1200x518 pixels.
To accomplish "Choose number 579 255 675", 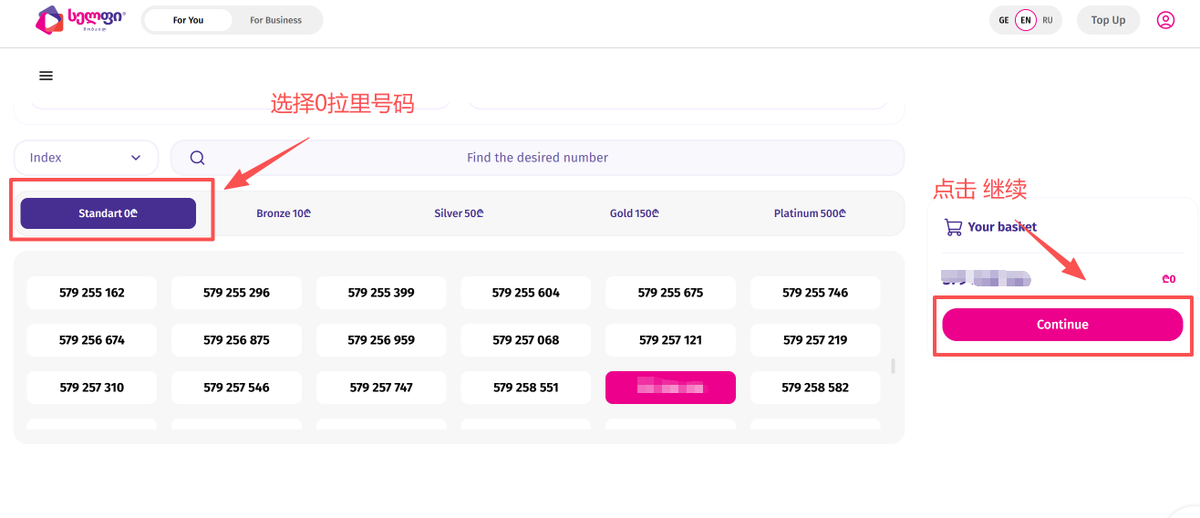I will click(670, 293).
